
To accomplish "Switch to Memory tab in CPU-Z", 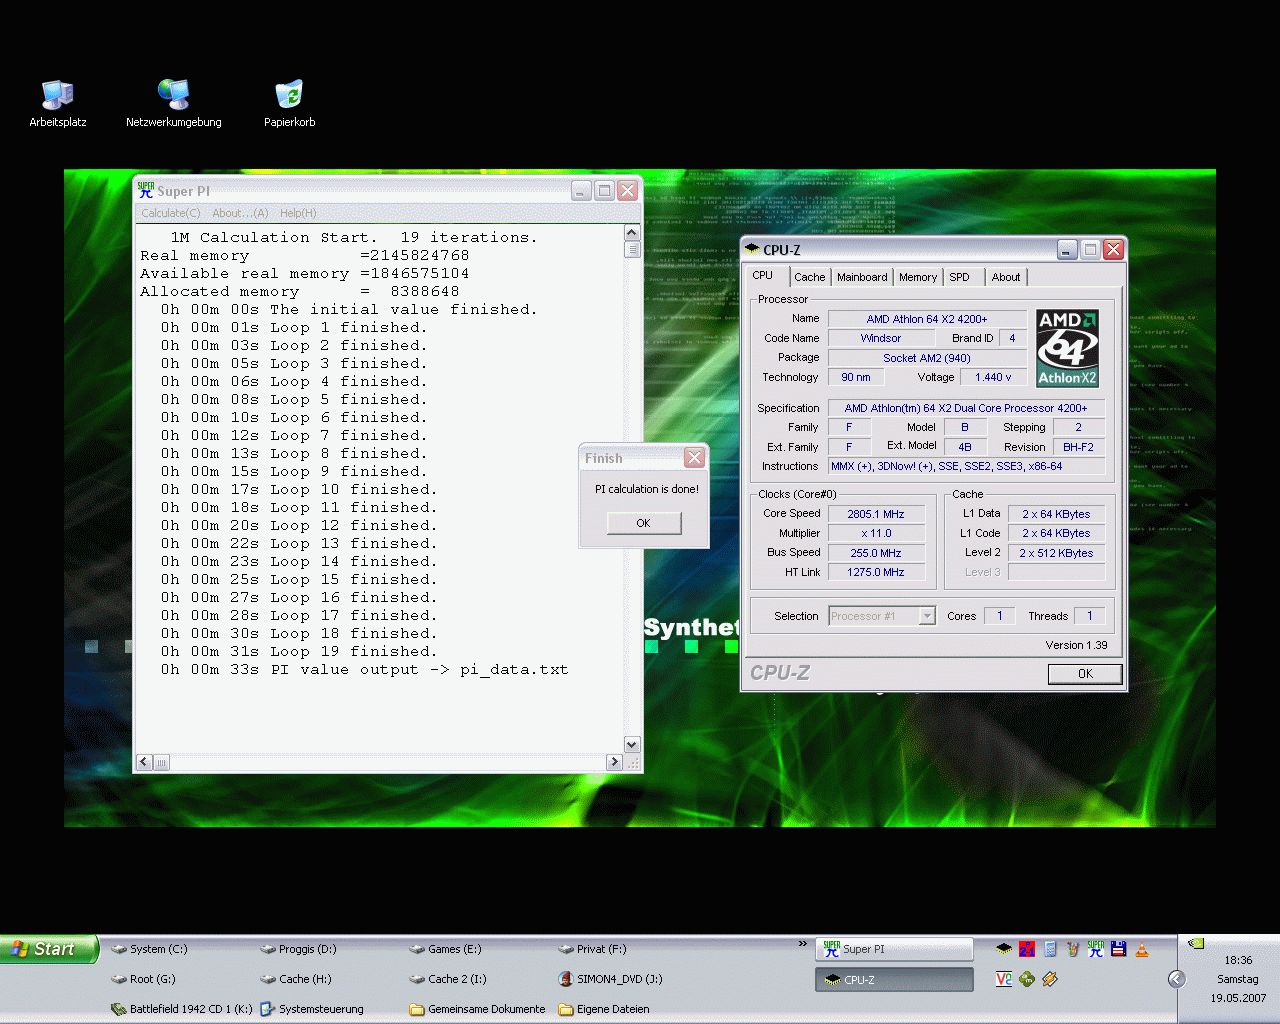I will coord(918,277).
